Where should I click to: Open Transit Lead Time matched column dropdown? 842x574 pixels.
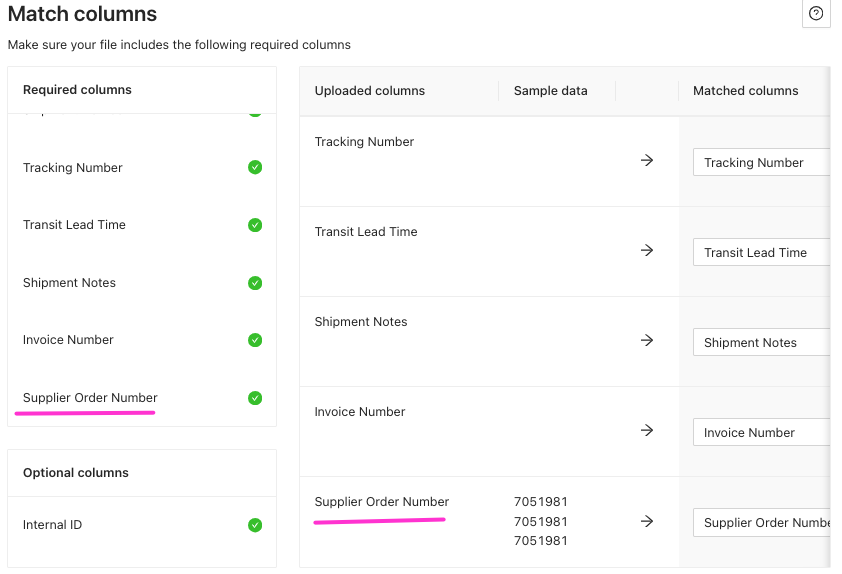point(761,252)
